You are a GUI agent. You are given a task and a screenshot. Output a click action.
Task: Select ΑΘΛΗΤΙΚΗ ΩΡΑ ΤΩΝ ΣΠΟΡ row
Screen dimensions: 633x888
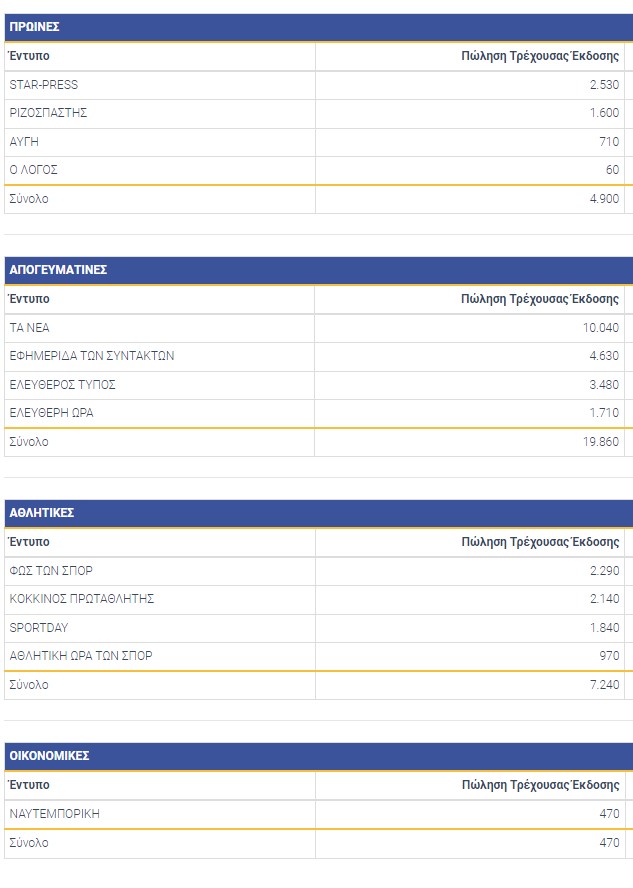(81, 656)
